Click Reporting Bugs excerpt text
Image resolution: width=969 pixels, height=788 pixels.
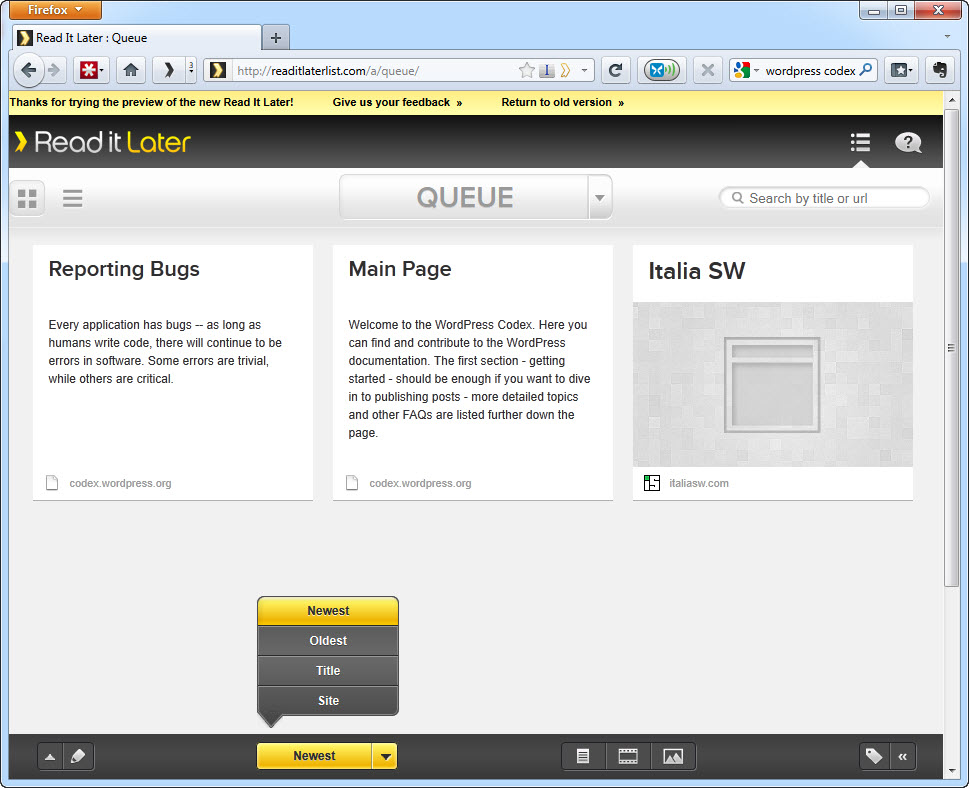coord(165,352)
